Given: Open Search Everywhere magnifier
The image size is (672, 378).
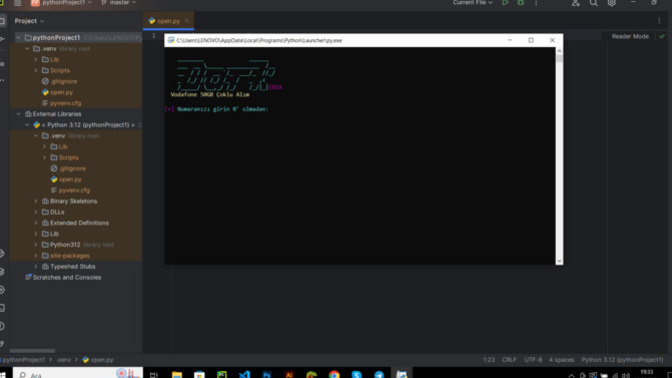Looking at the screenshot, I should (594, 3).
